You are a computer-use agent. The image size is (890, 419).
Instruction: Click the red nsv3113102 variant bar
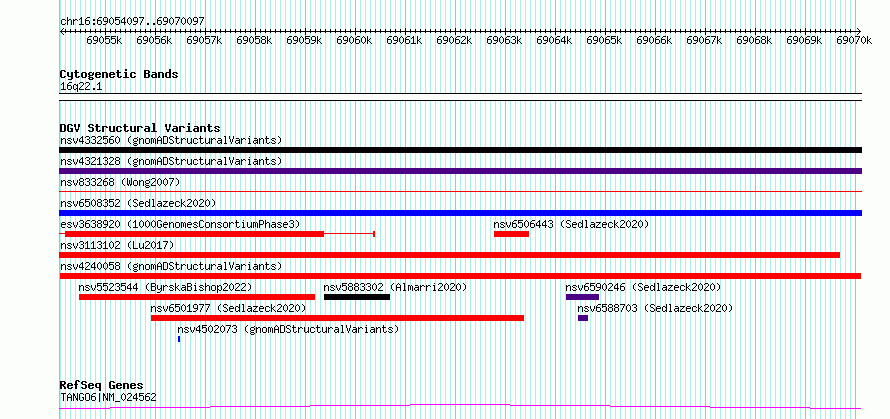(x=450, y=255)
